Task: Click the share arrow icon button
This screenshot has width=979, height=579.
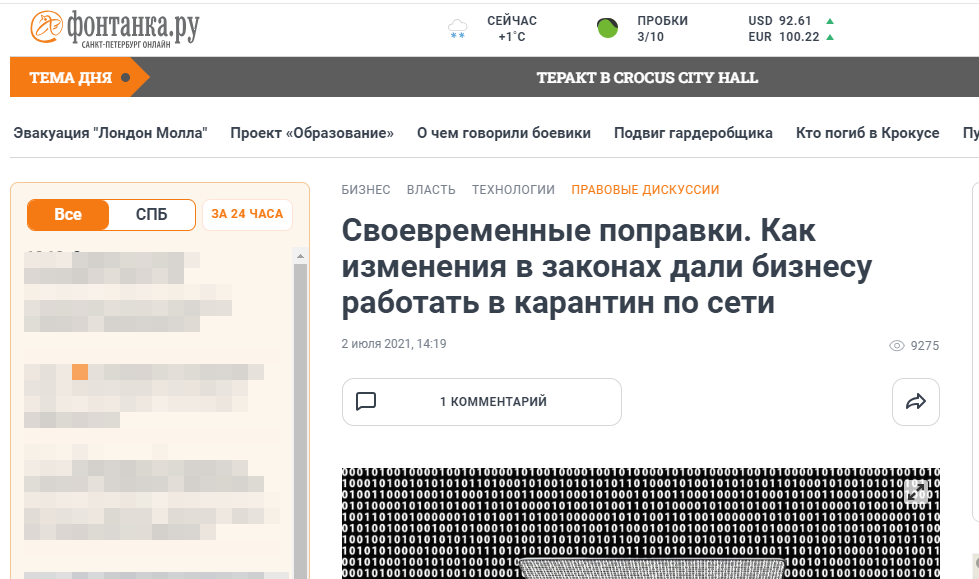Action: pos(916,402)
